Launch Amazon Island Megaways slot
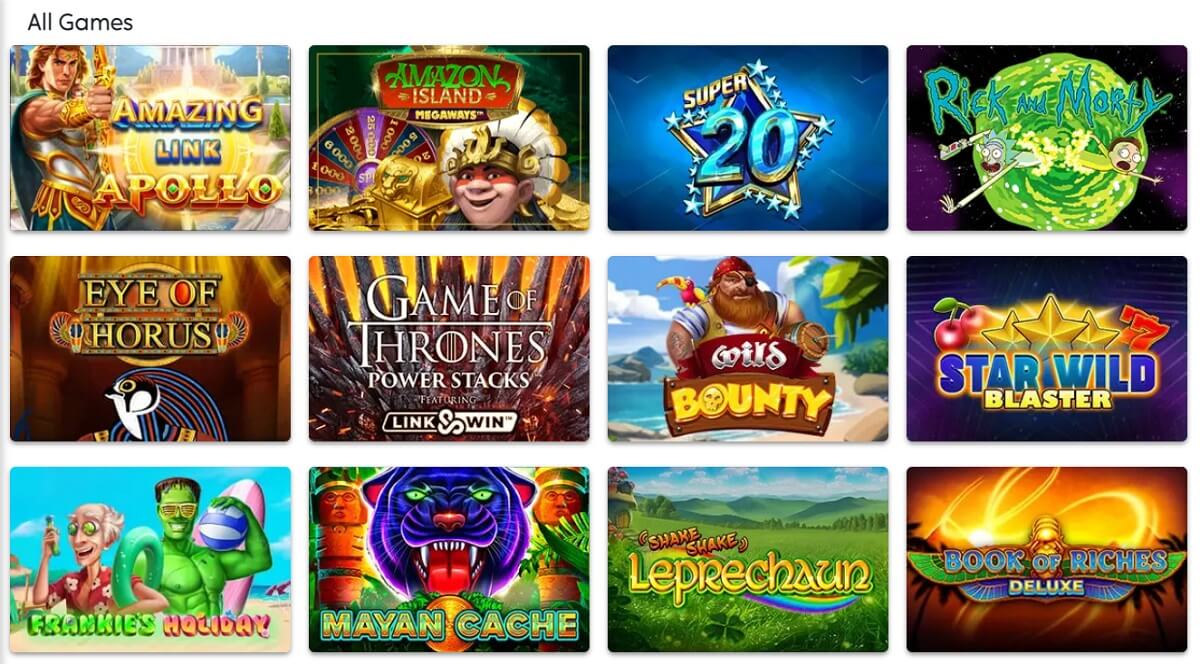The width and height of the screenshot is (1200, 664). tap(449, 138)
